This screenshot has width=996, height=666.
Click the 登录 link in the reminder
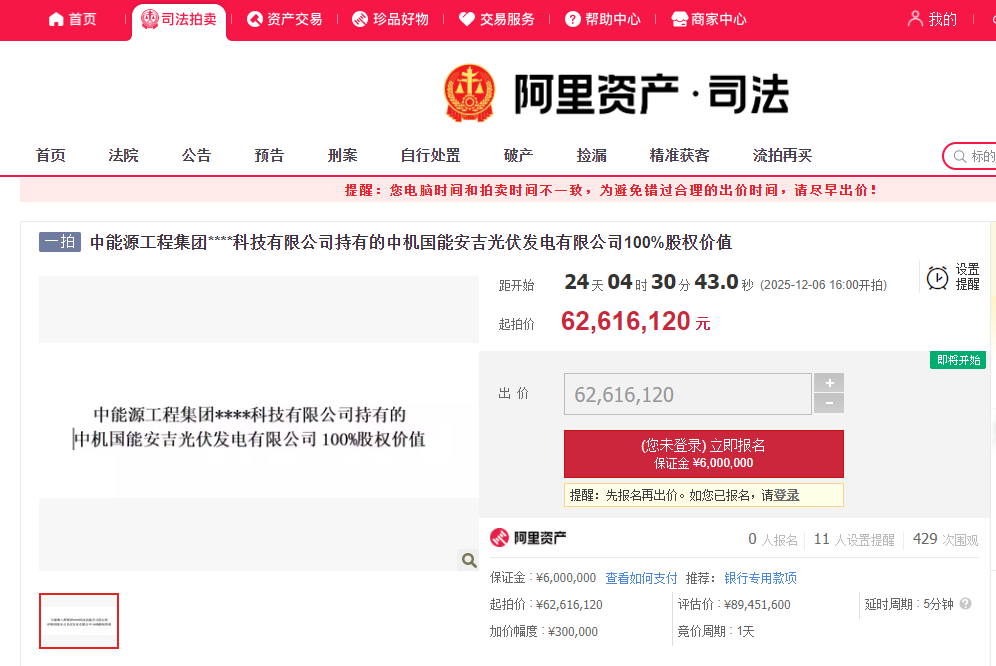786,495
